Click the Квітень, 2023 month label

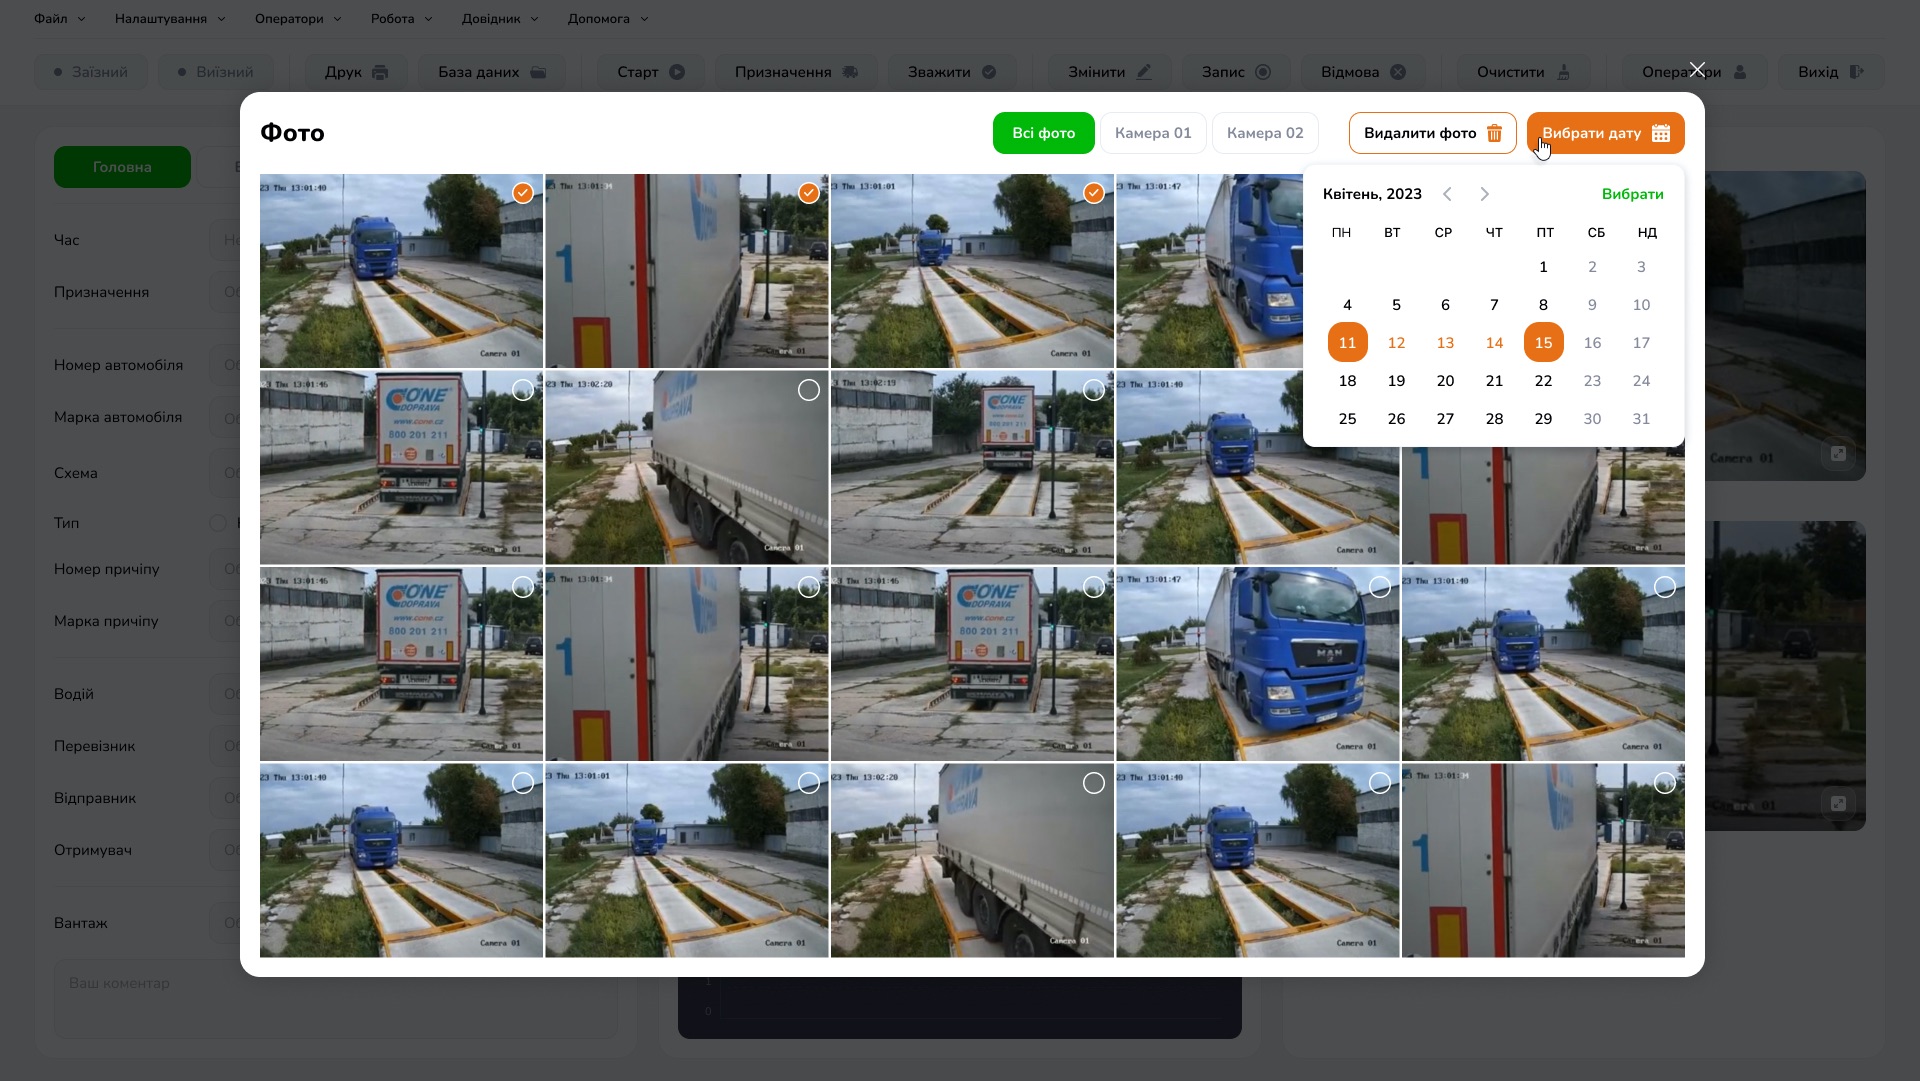(1372, 194)
